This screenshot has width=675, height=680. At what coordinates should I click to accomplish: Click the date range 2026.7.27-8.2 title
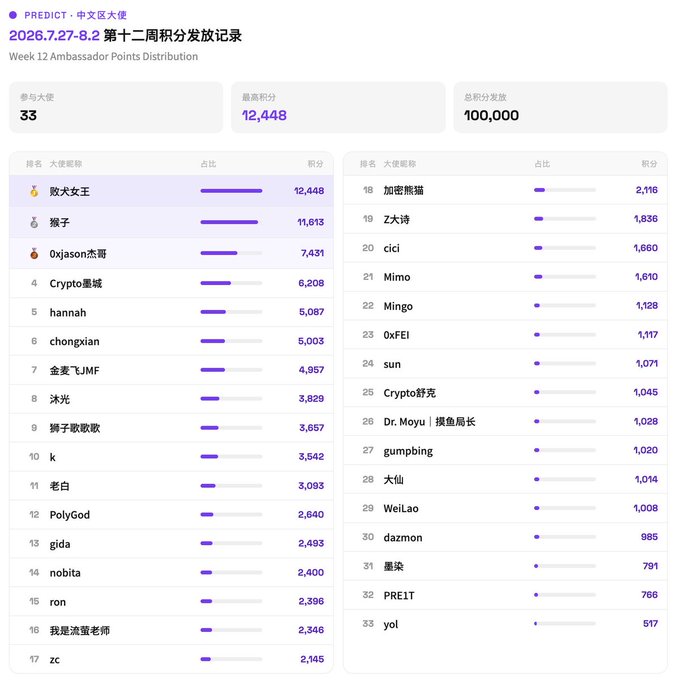coord(54,36)
